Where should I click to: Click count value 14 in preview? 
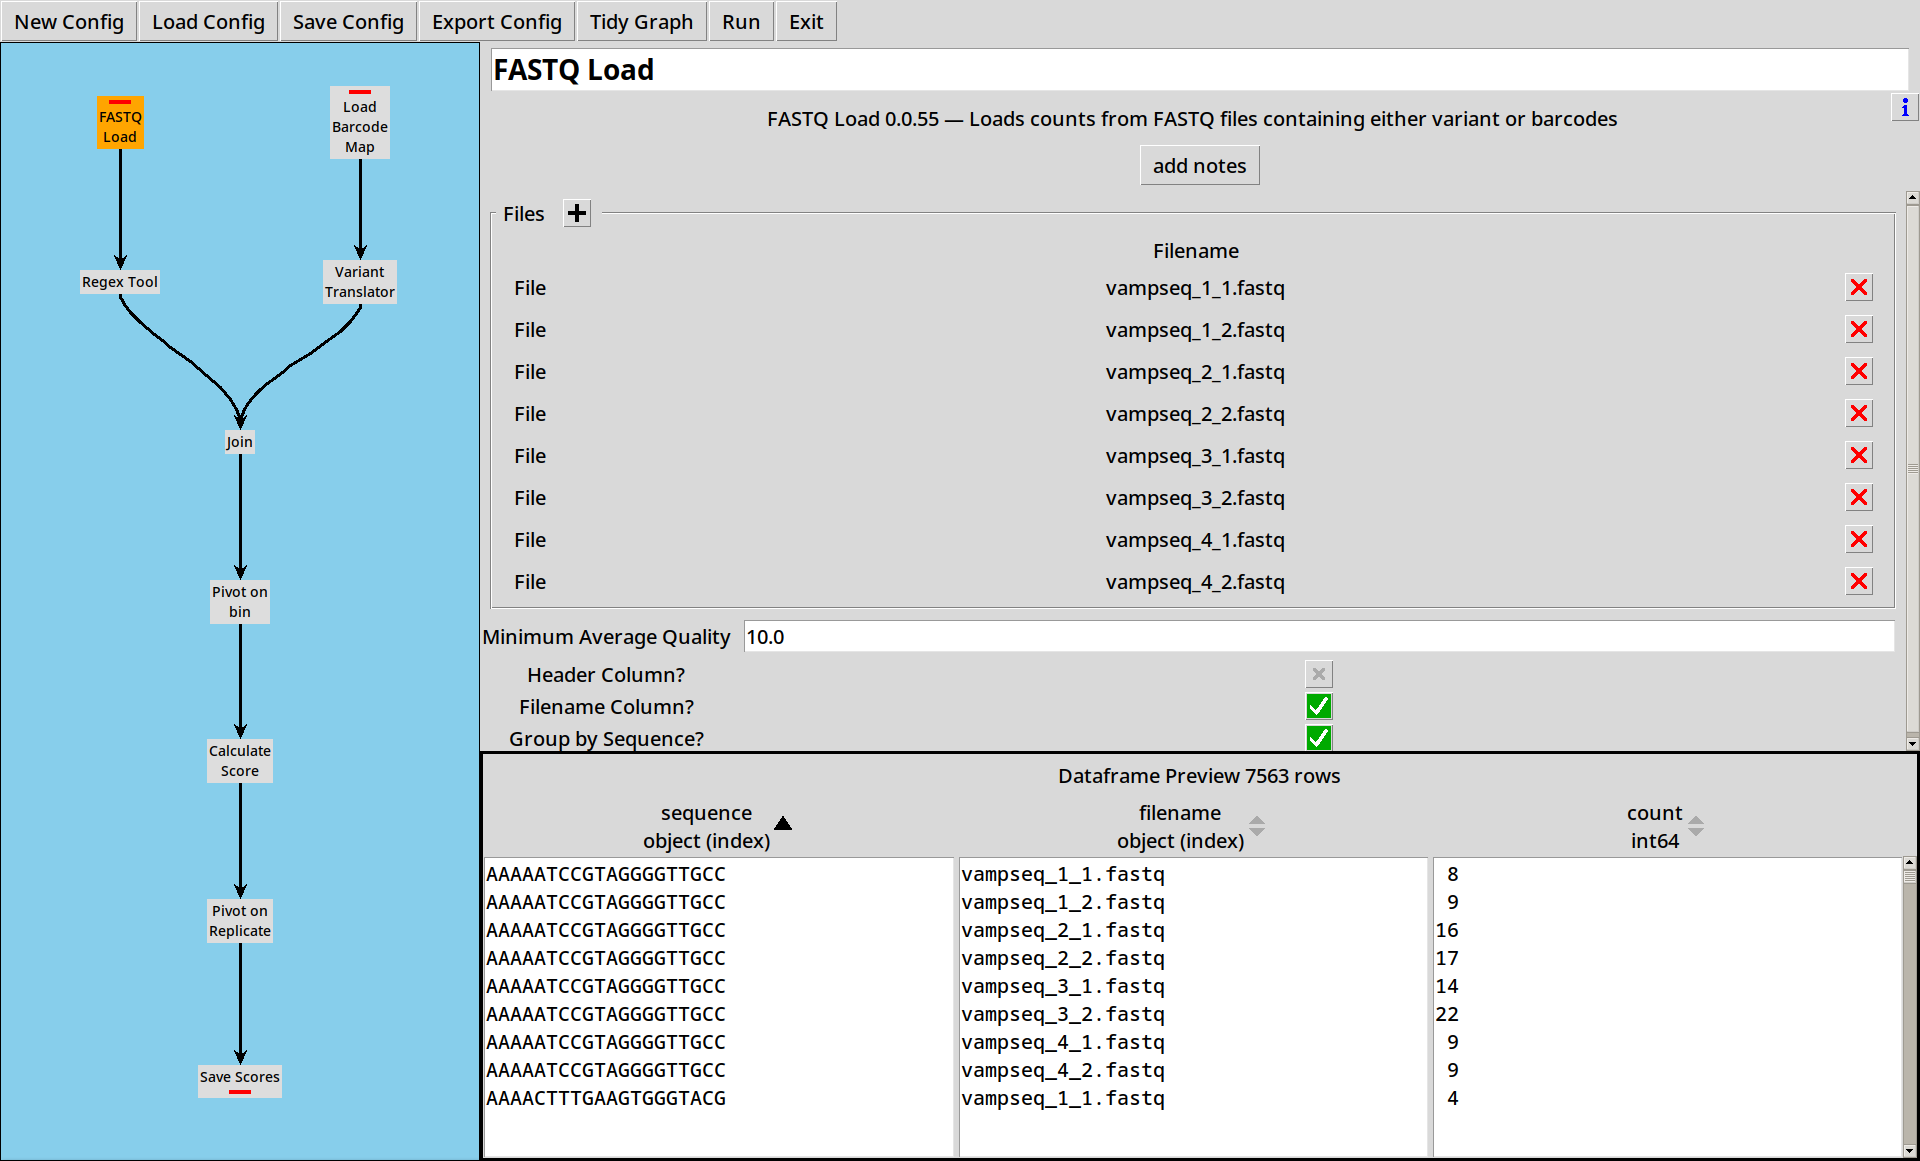tap(1447, 986)
